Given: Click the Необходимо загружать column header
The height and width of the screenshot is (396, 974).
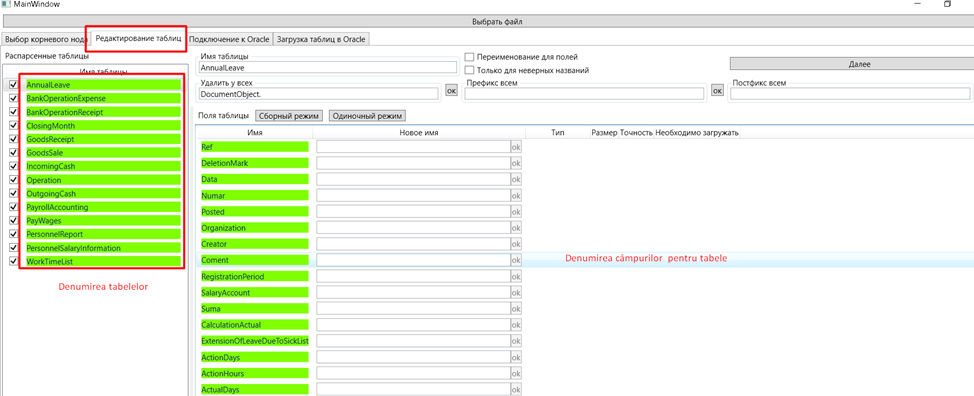Looking at the screenshot, I should point(697,133).
